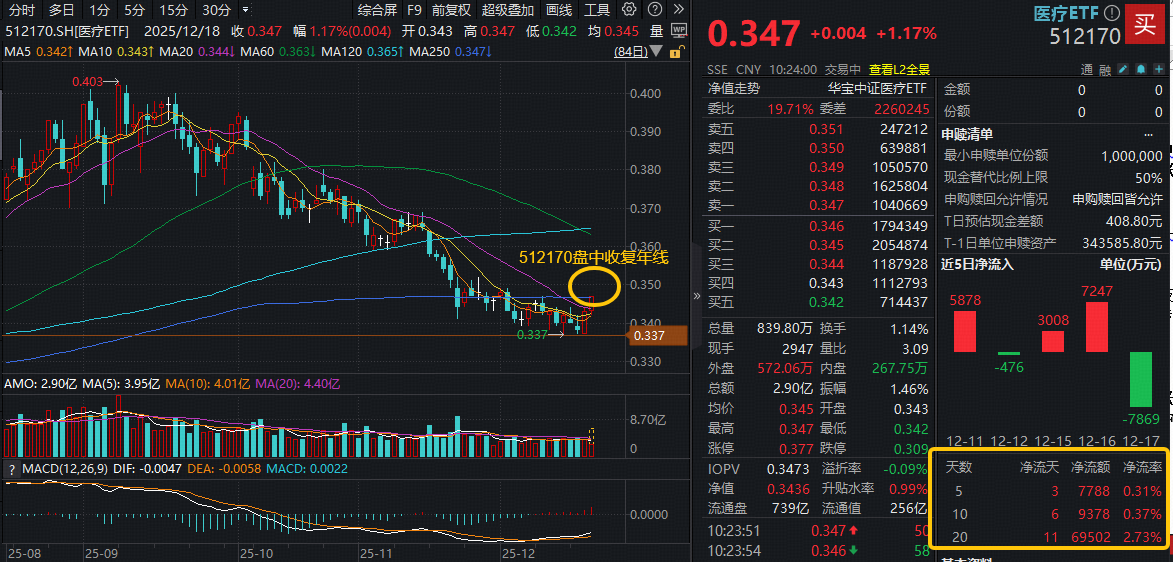Click the orange 0.337 price axis marker
The image size is (1173, 562).
point(659,336)
